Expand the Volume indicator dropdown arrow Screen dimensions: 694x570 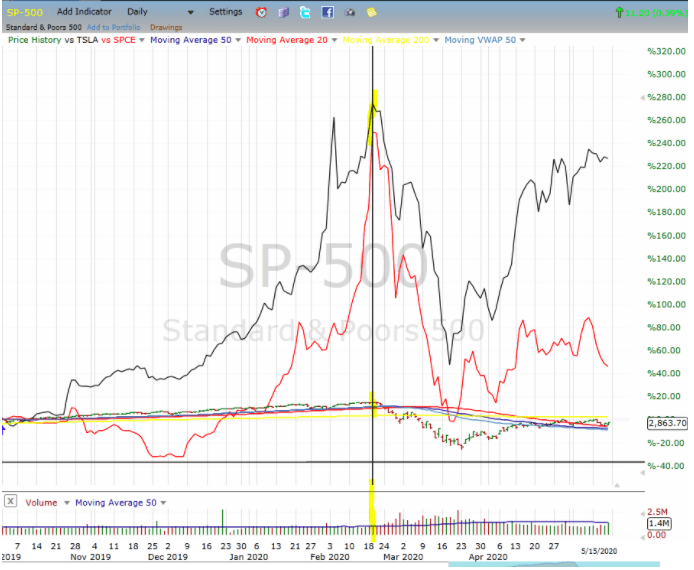click(x=67, y=503)
